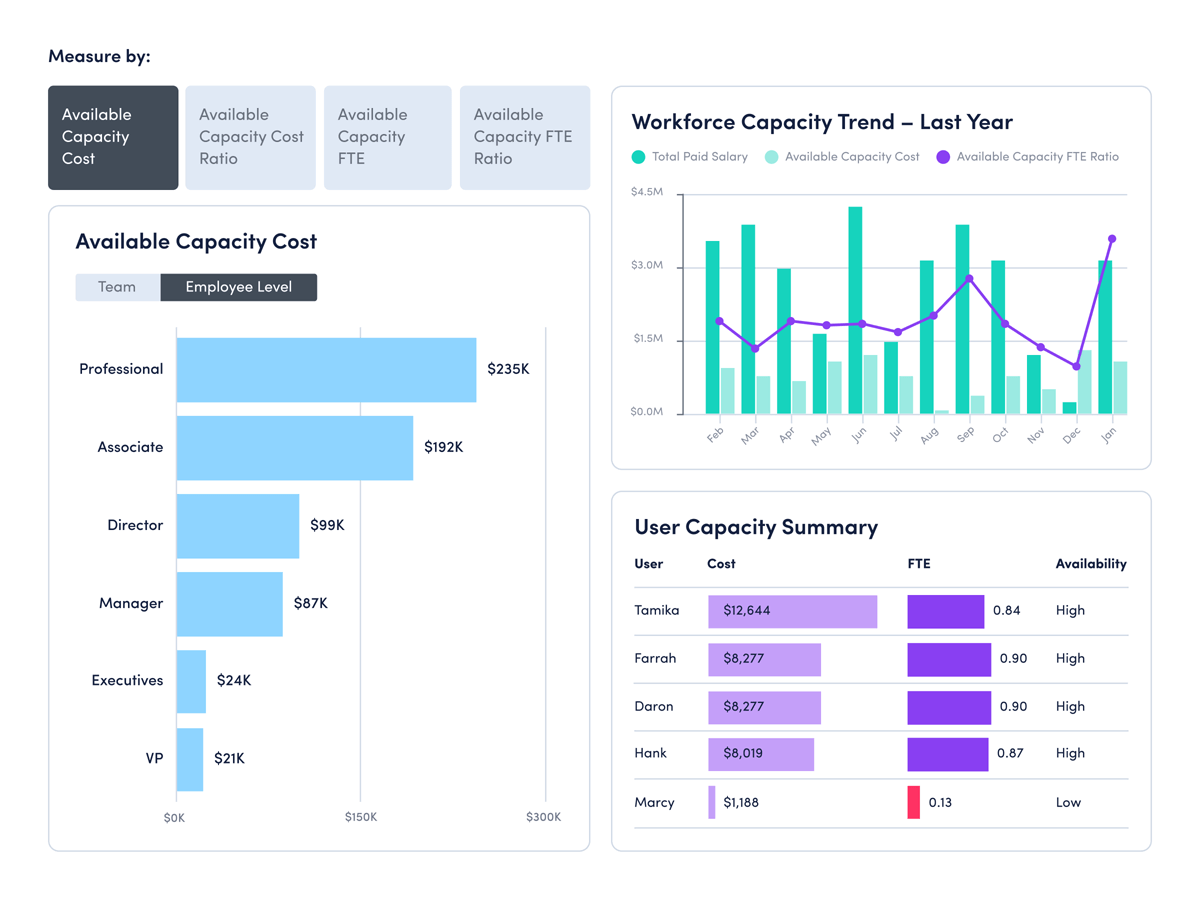
Task: Click the Feb bar in the trend chart
Action: pyautogui.click(x=712, y=320)
